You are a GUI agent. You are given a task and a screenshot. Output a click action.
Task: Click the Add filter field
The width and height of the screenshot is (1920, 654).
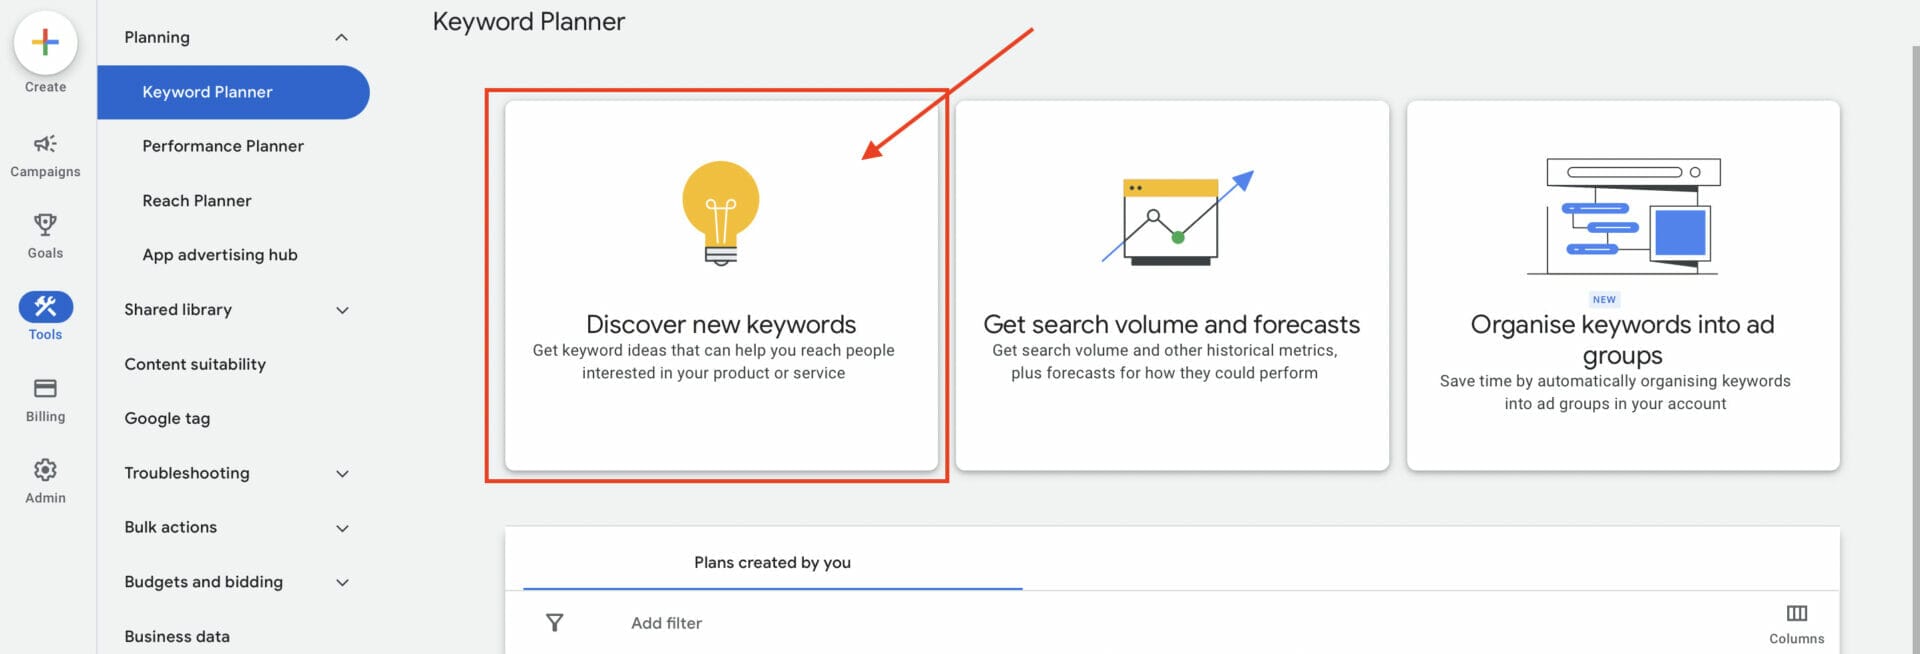coord(666,622)
